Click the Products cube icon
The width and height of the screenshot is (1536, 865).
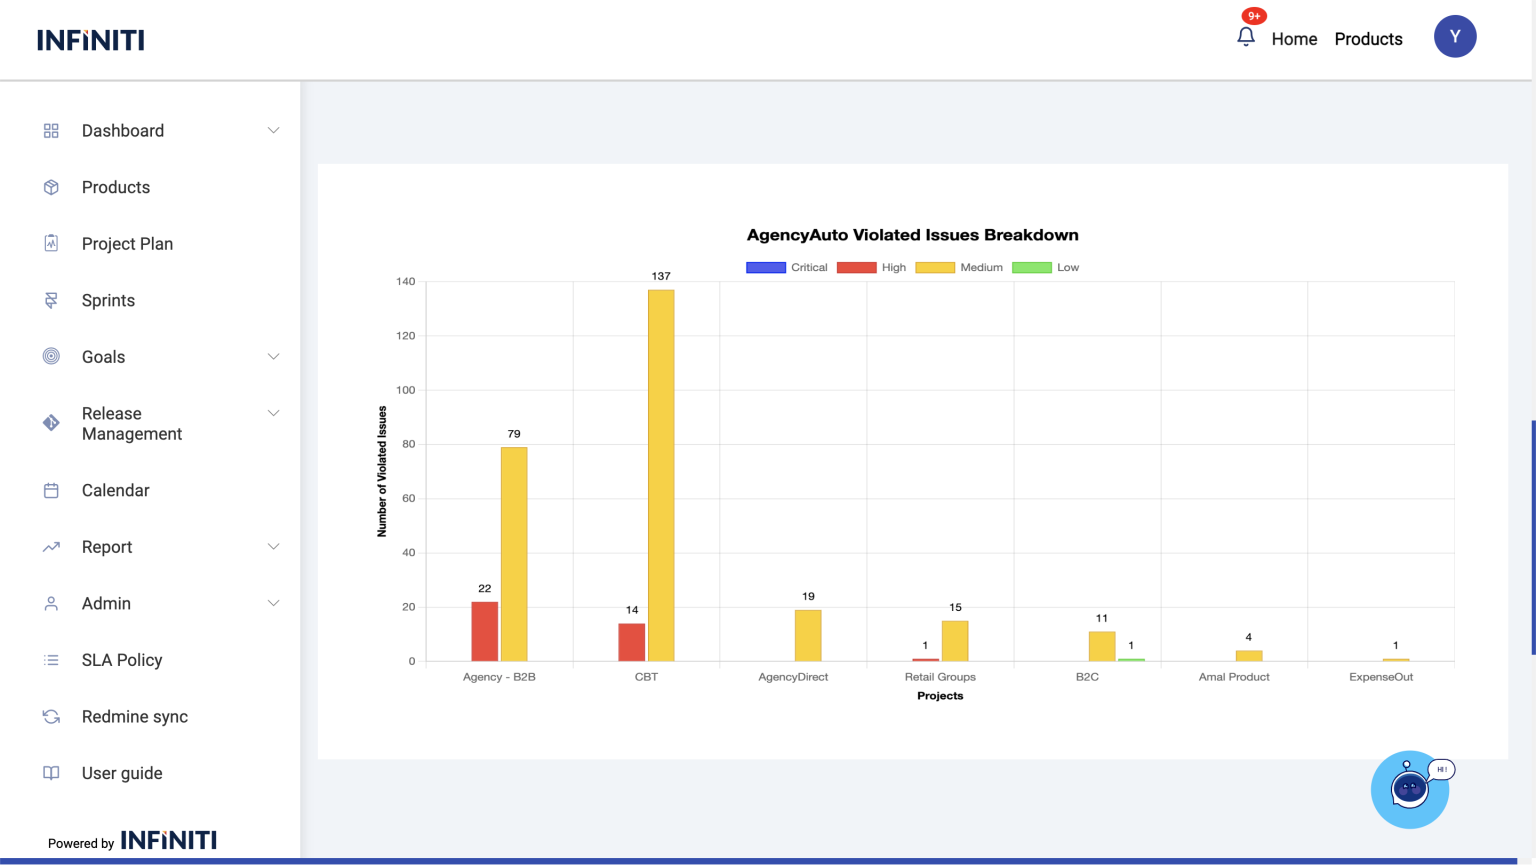pos(51,187)
